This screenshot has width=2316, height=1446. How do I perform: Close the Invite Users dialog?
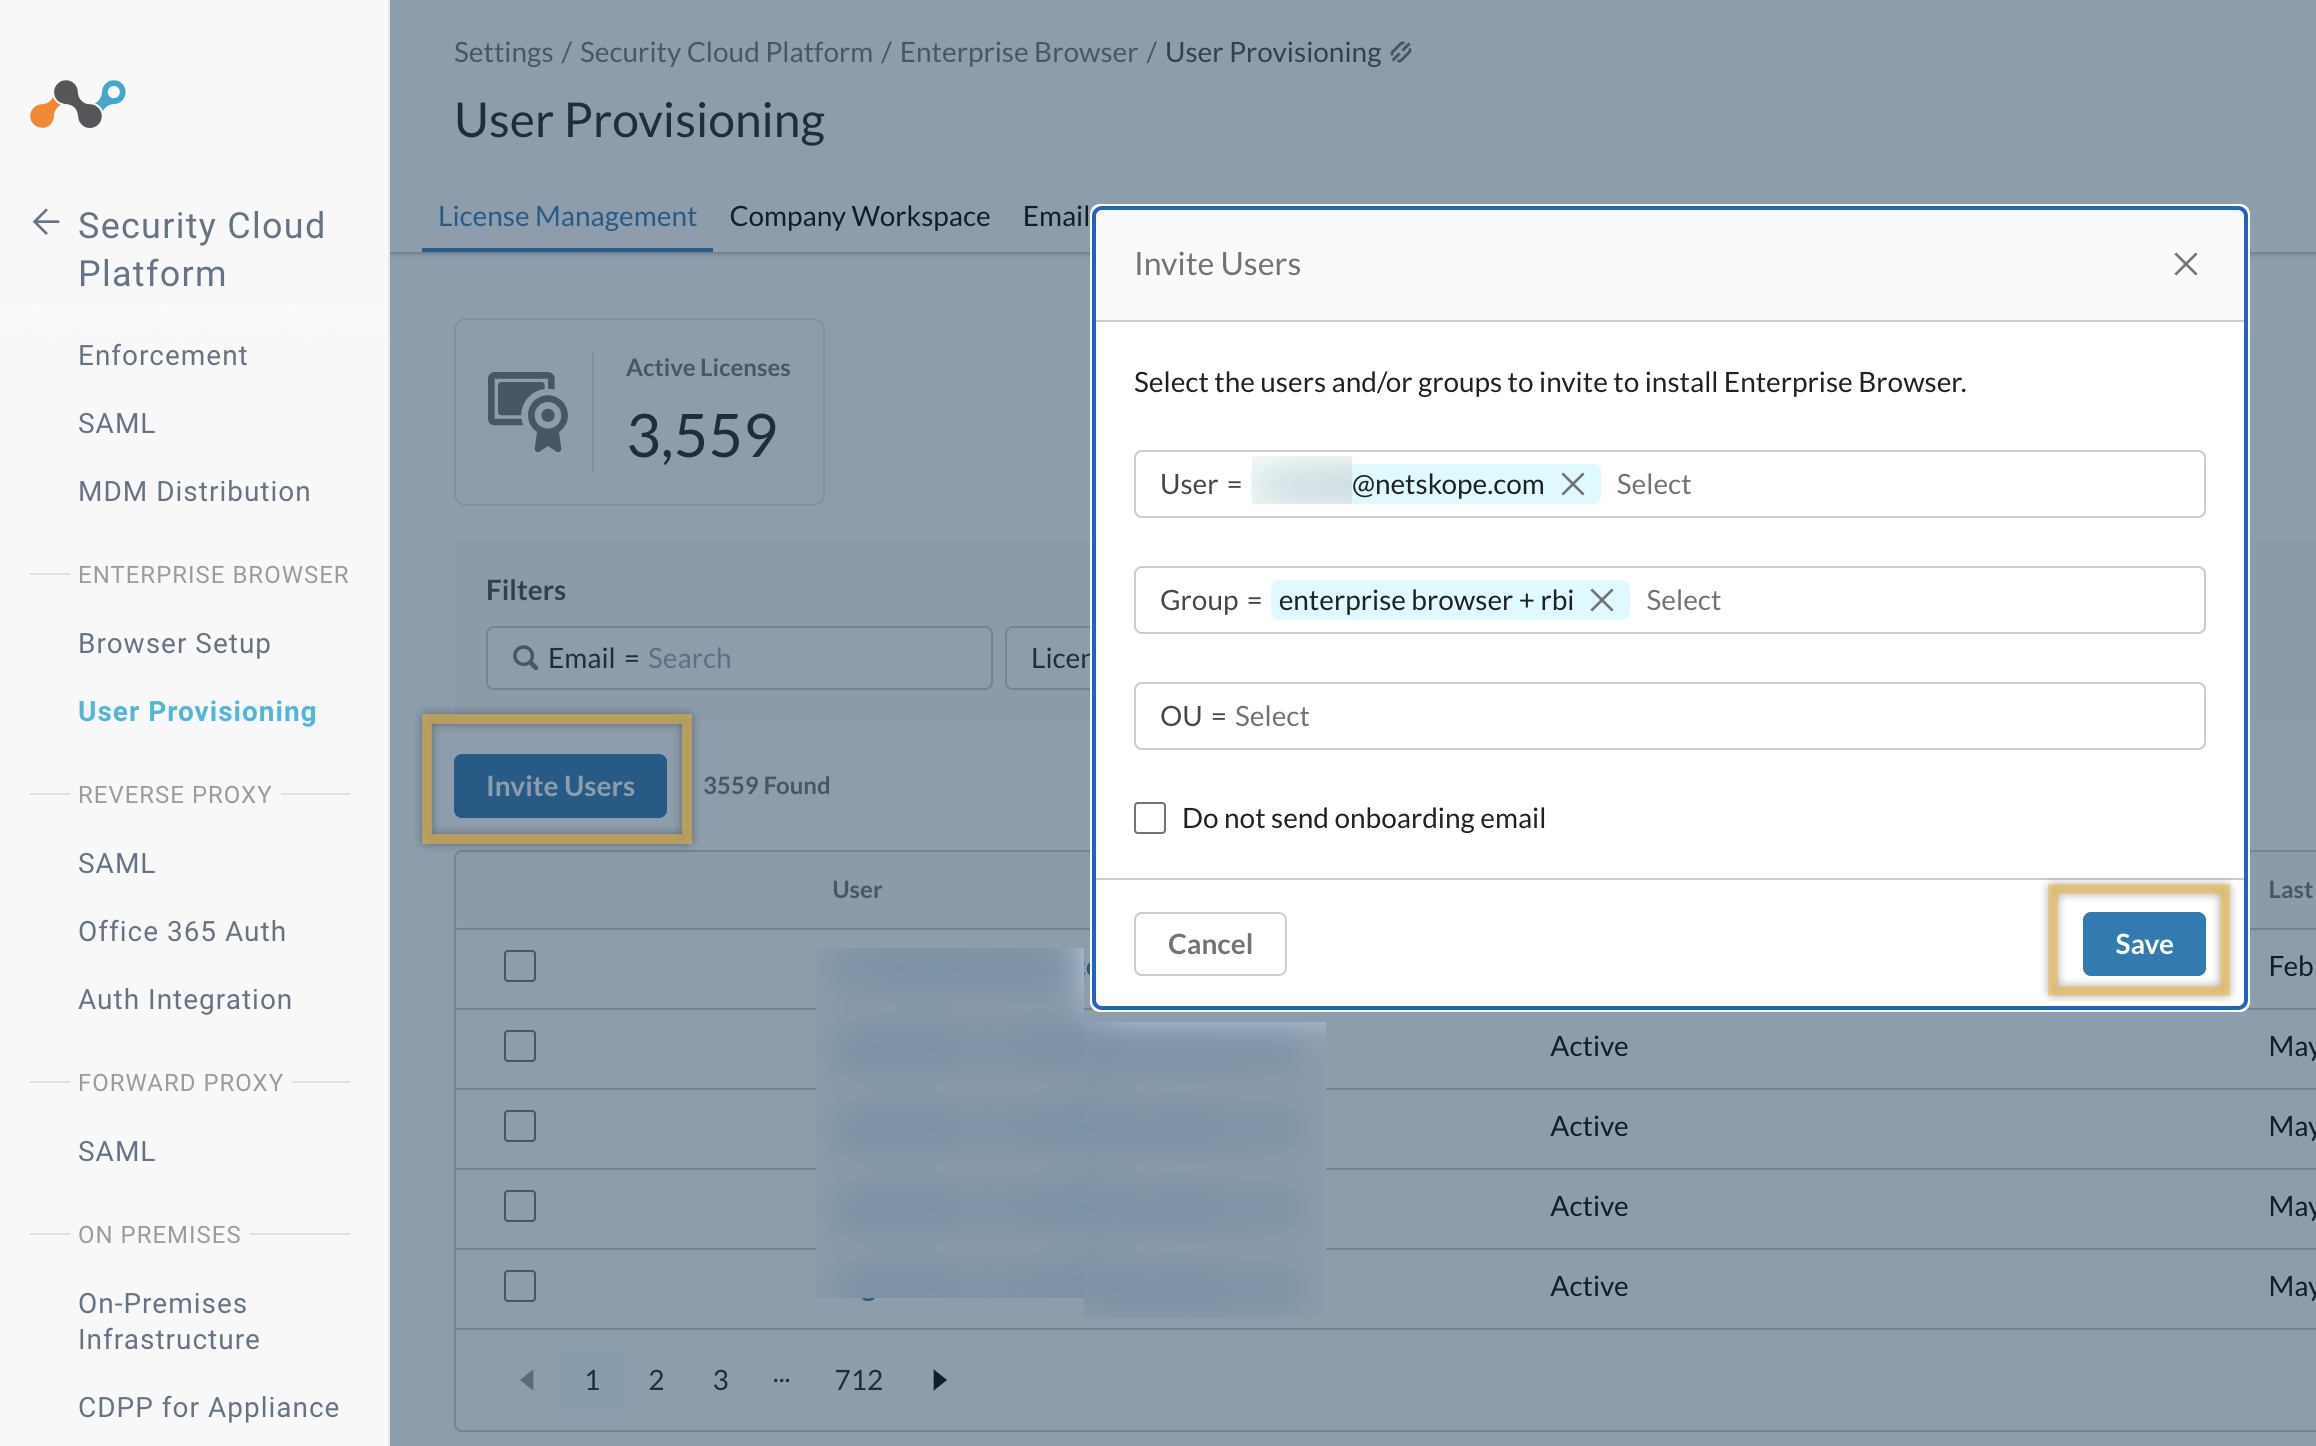click(2185, 264)
